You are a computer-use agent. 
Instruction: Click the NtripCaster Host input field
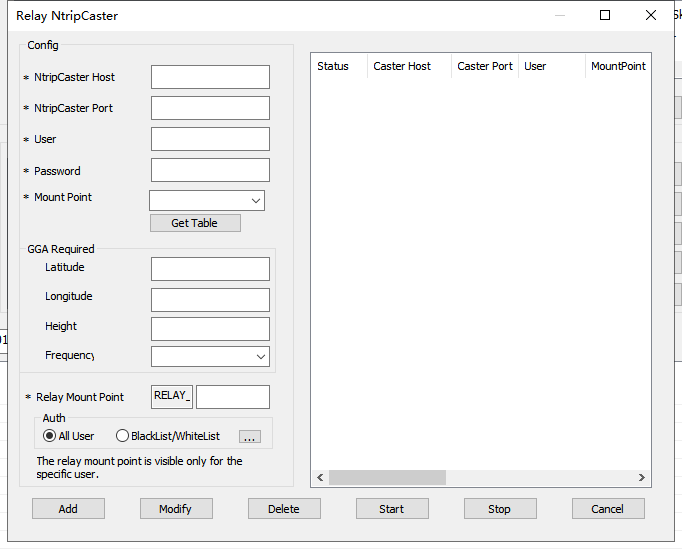211,77
